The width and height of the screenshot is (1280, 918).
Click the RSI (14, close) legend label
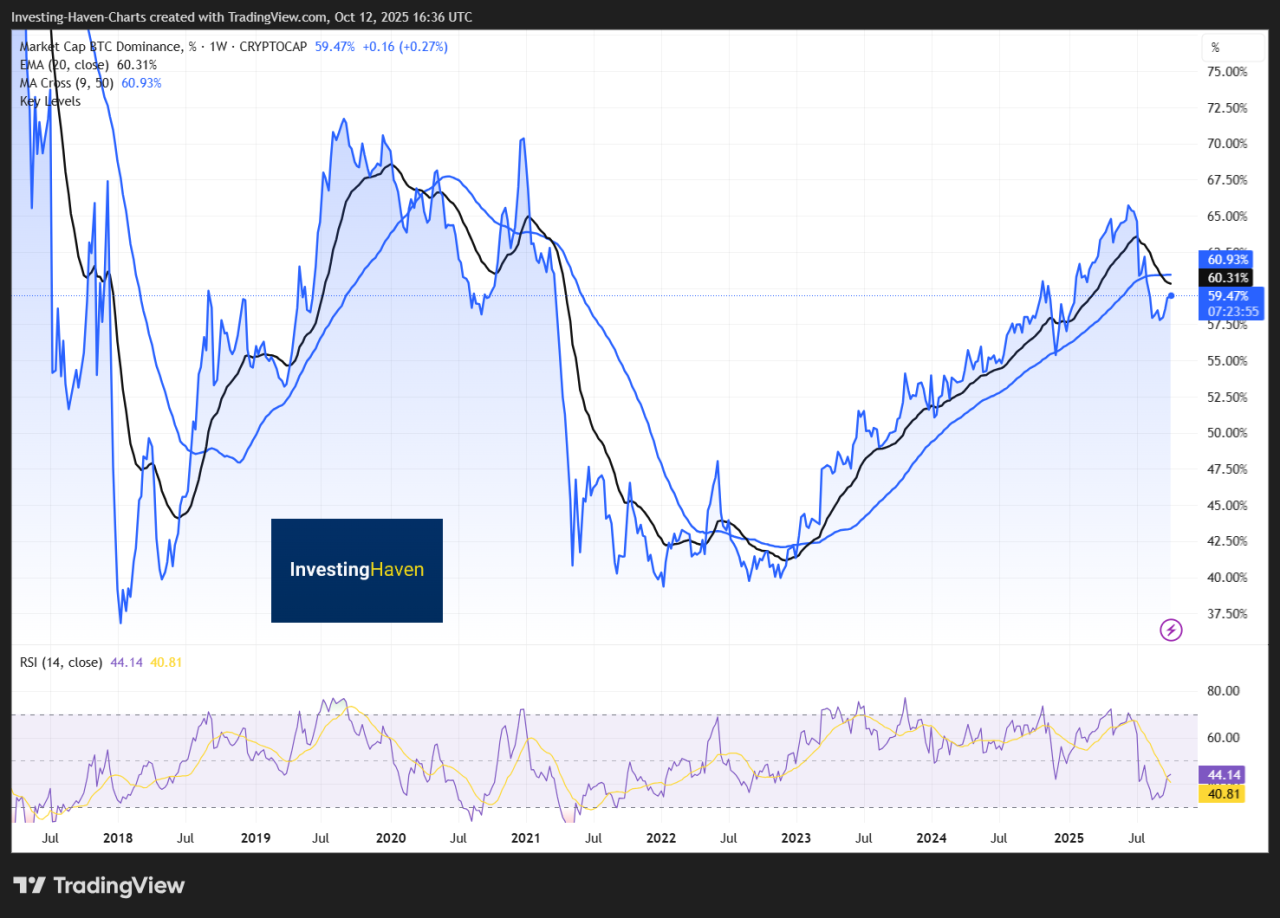(x=61, y=662)
